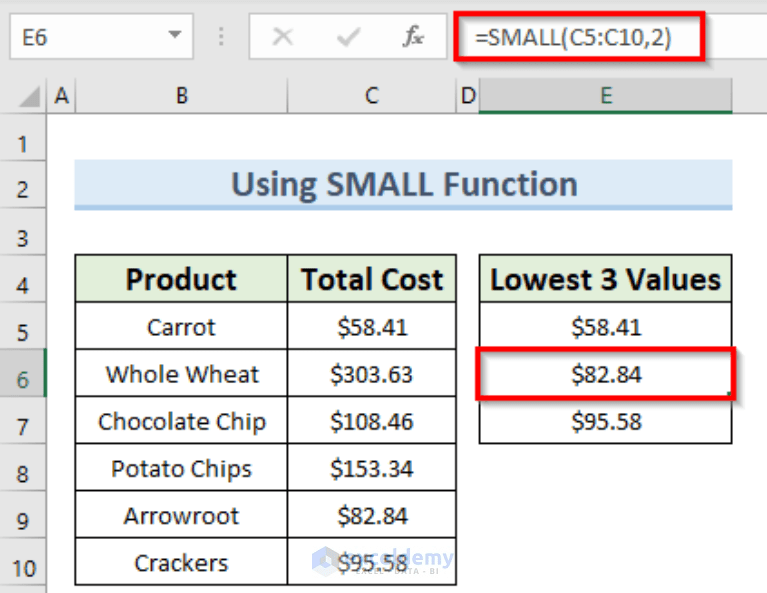
Task: Select the 'Arrowroot' cell
Action: 181,515
